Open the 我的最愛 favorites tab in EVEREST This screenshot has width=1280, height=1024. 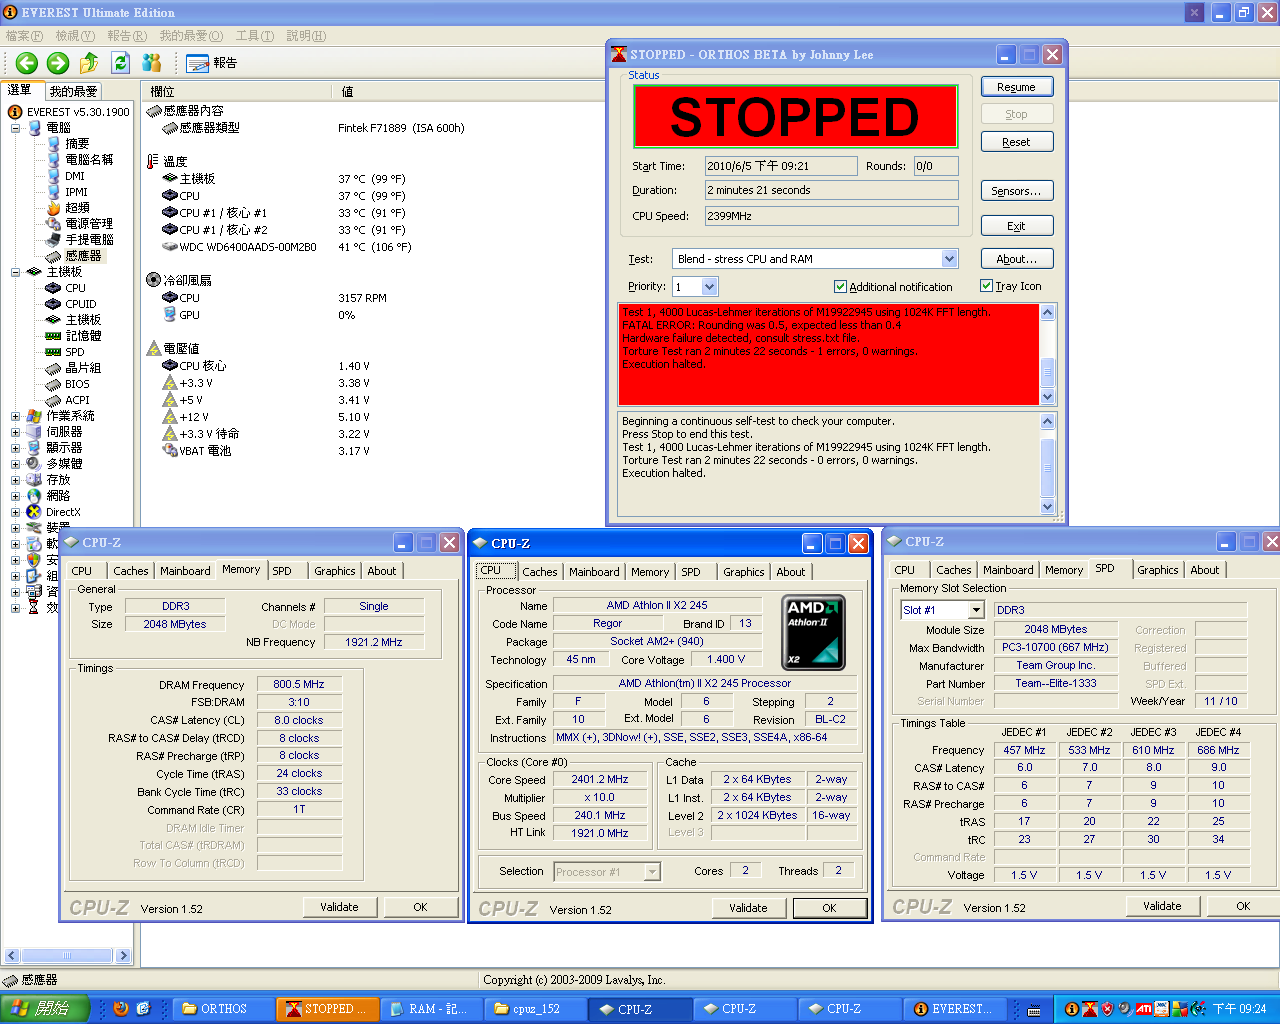[73, 91]
